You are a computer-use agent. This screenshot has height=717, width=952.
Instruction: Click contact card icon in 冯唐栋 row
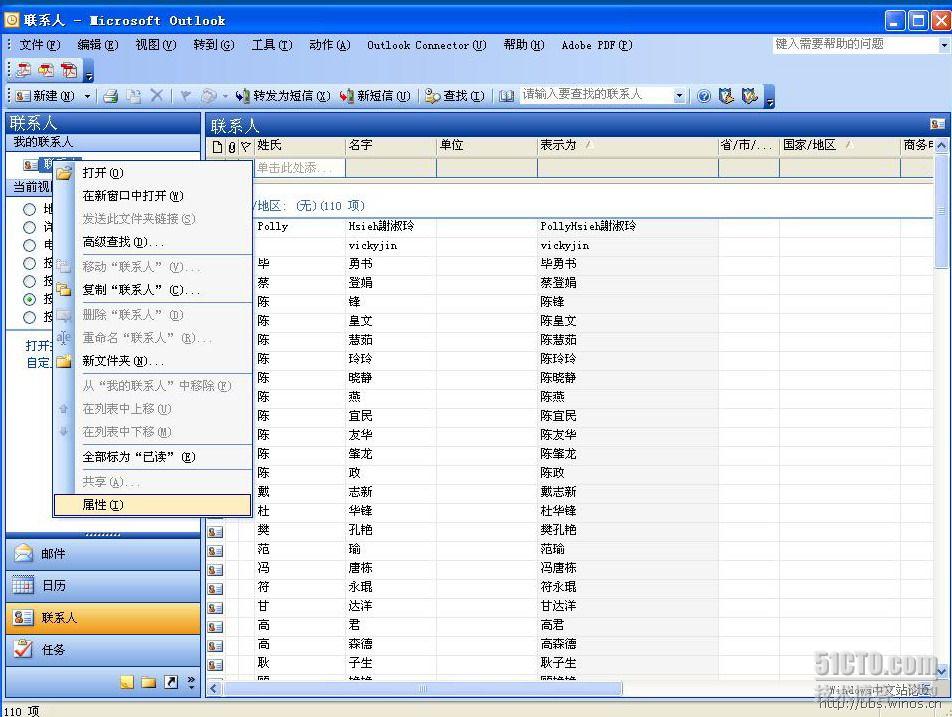(215, 570)
